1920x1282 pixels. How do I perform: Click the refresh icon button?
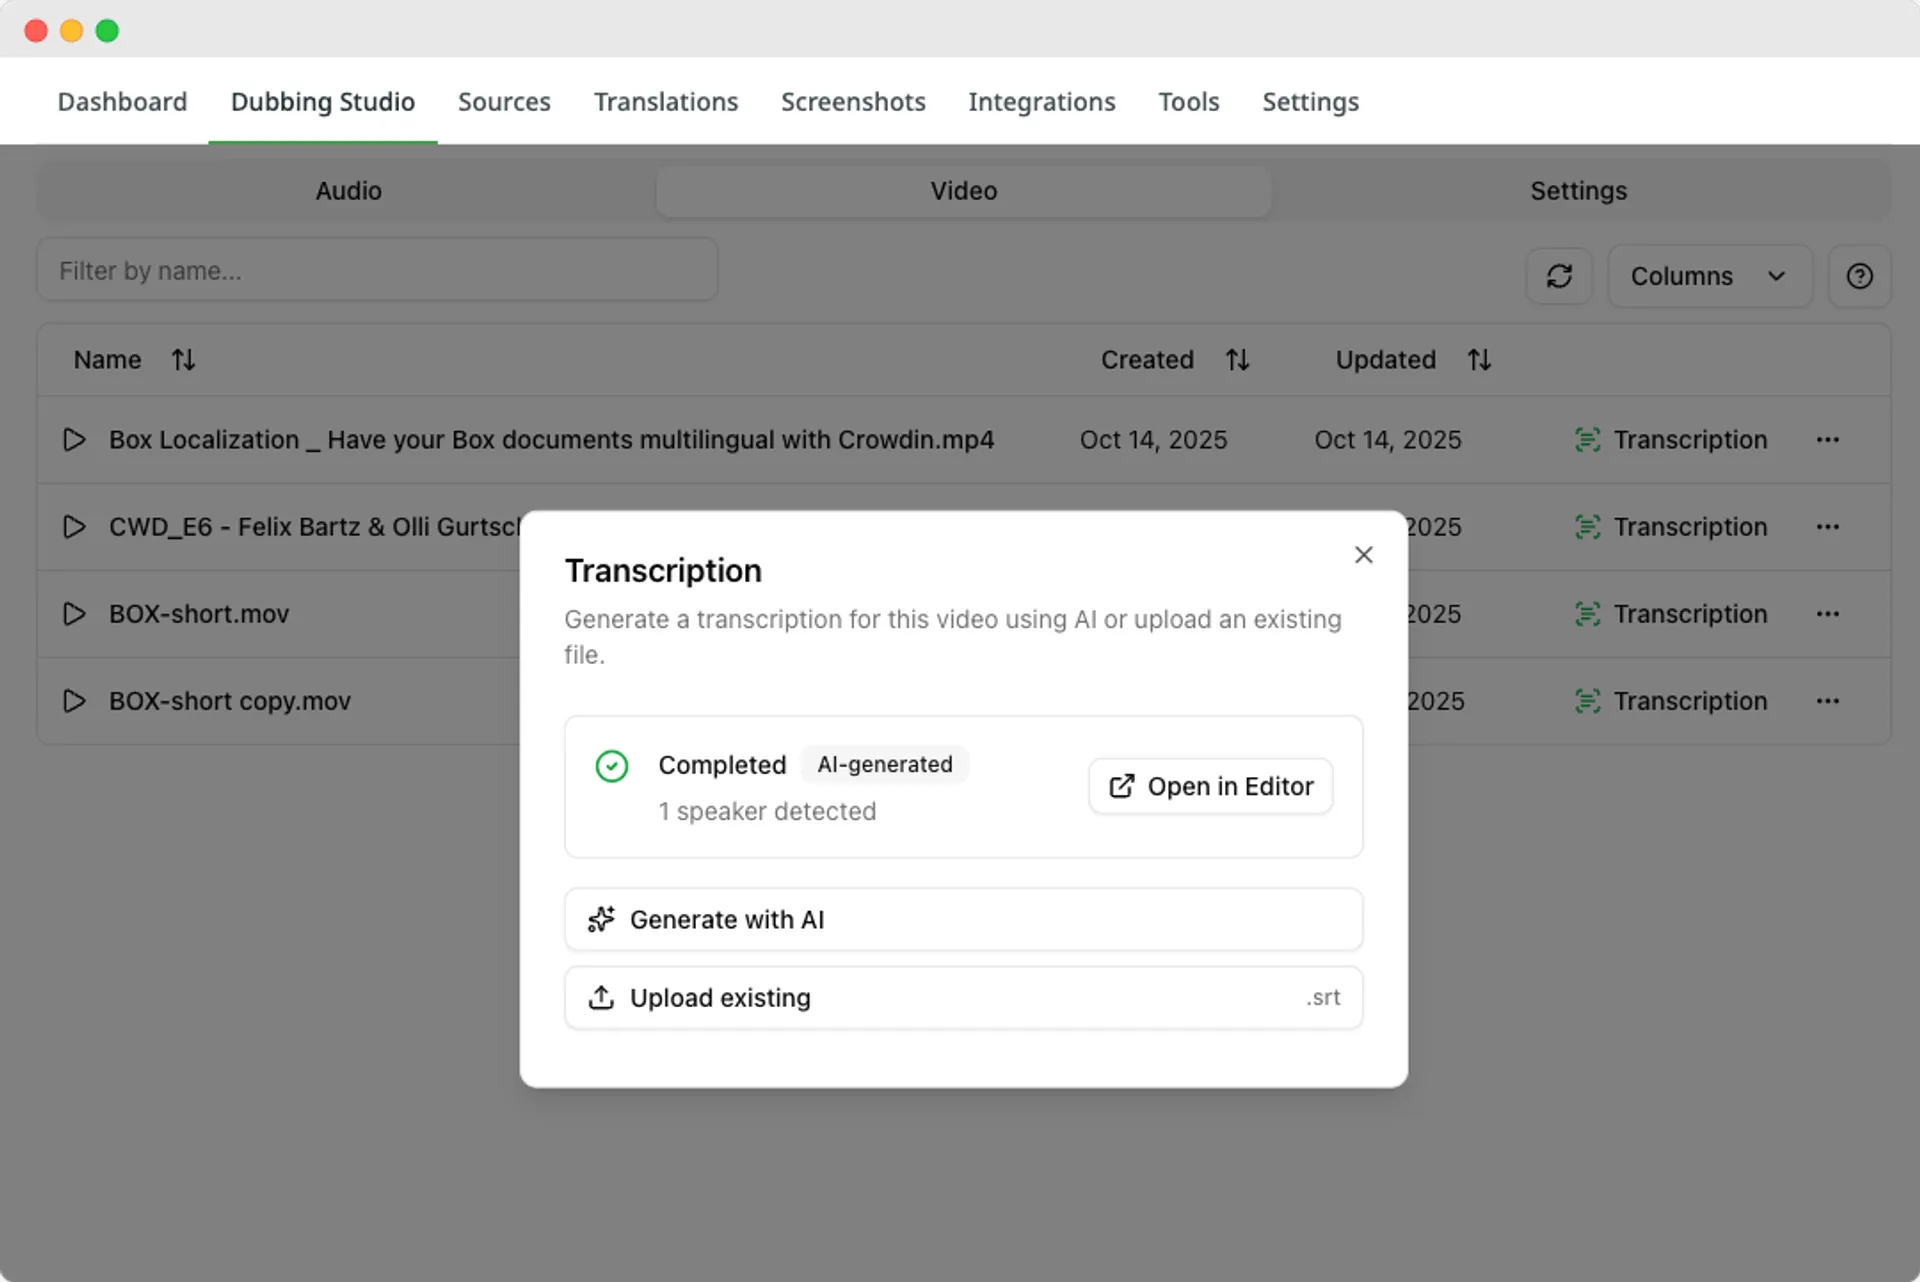pyautogui.click(x=1559, y=276)
